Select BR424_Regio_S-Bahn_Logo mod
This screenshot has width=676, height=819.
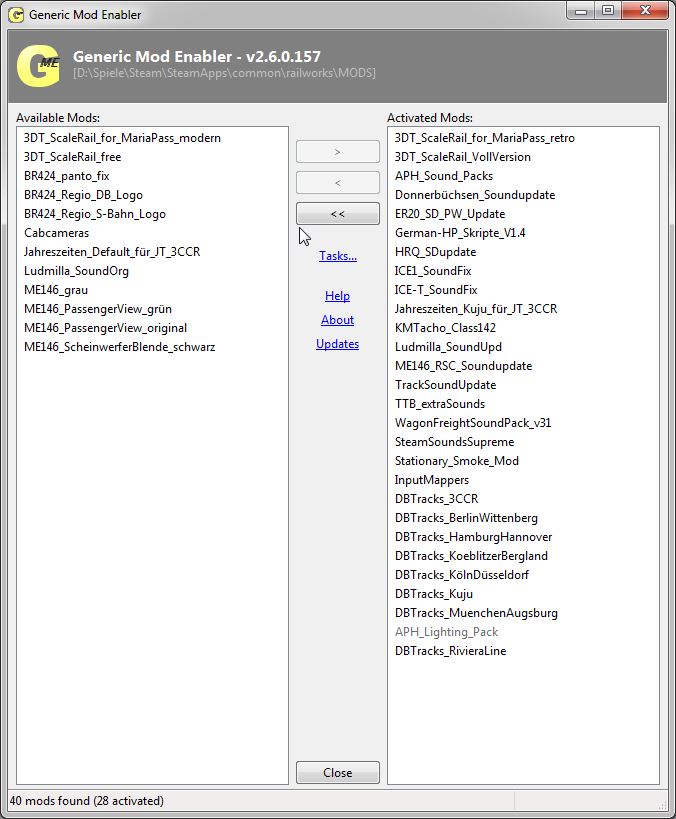click(95, 214)
